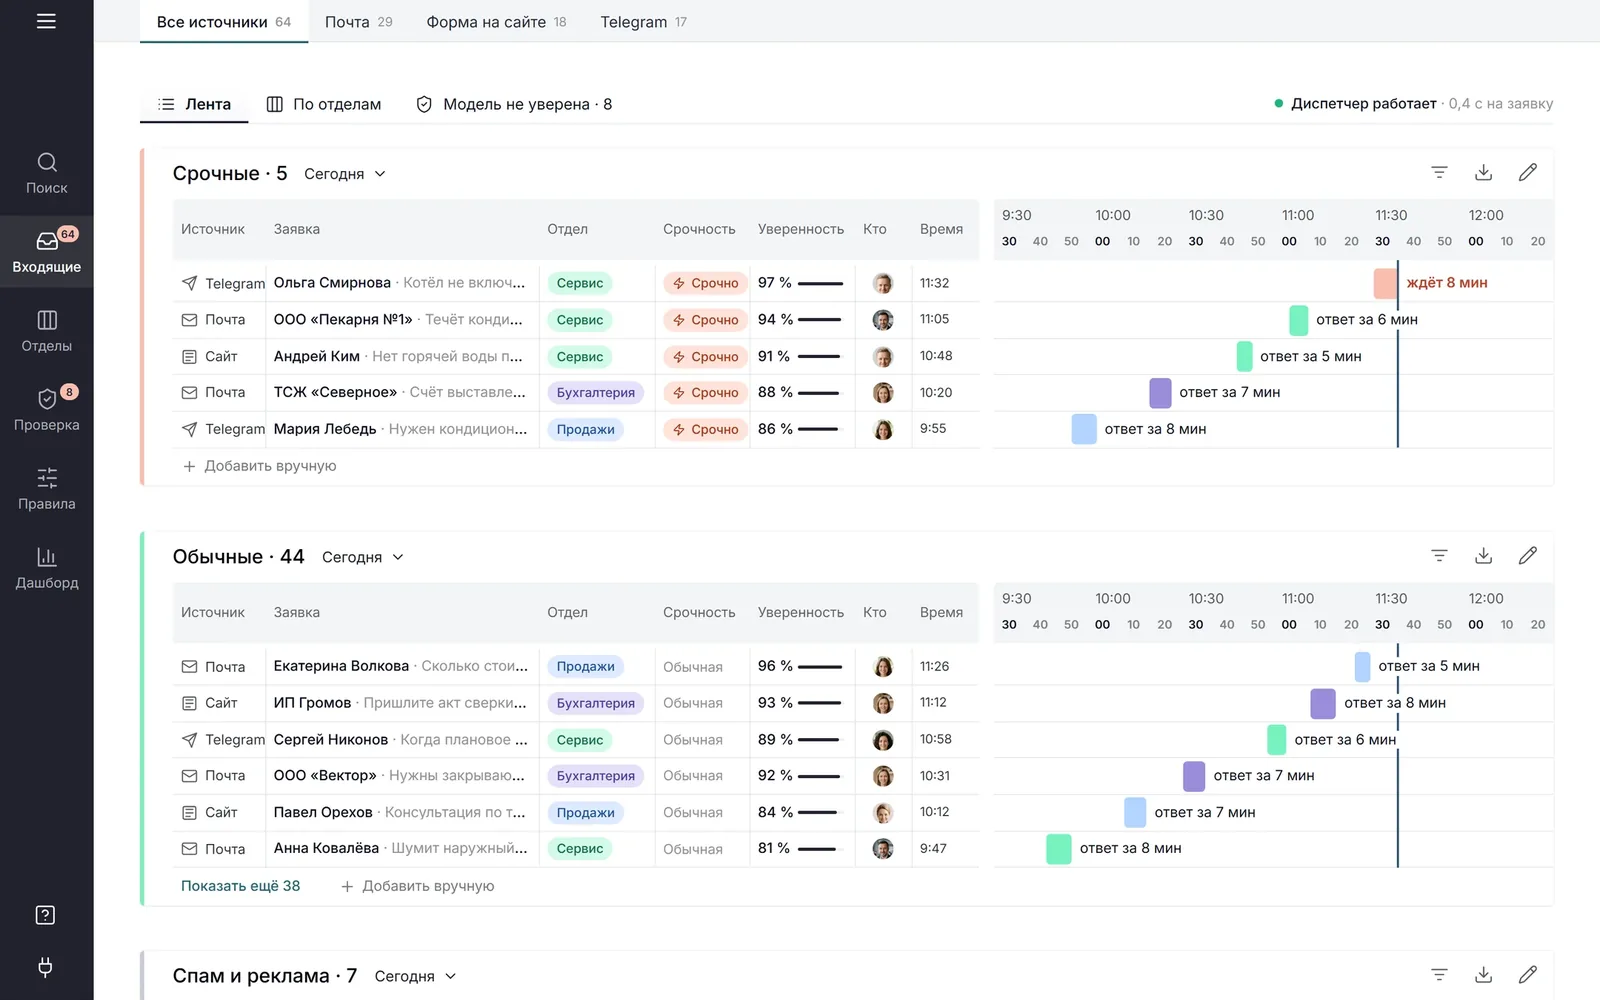The image size is (1600, 1000).
Task: Click Срочно badge for ООО «Пекарня №1»
Action: tap(705, 320)
